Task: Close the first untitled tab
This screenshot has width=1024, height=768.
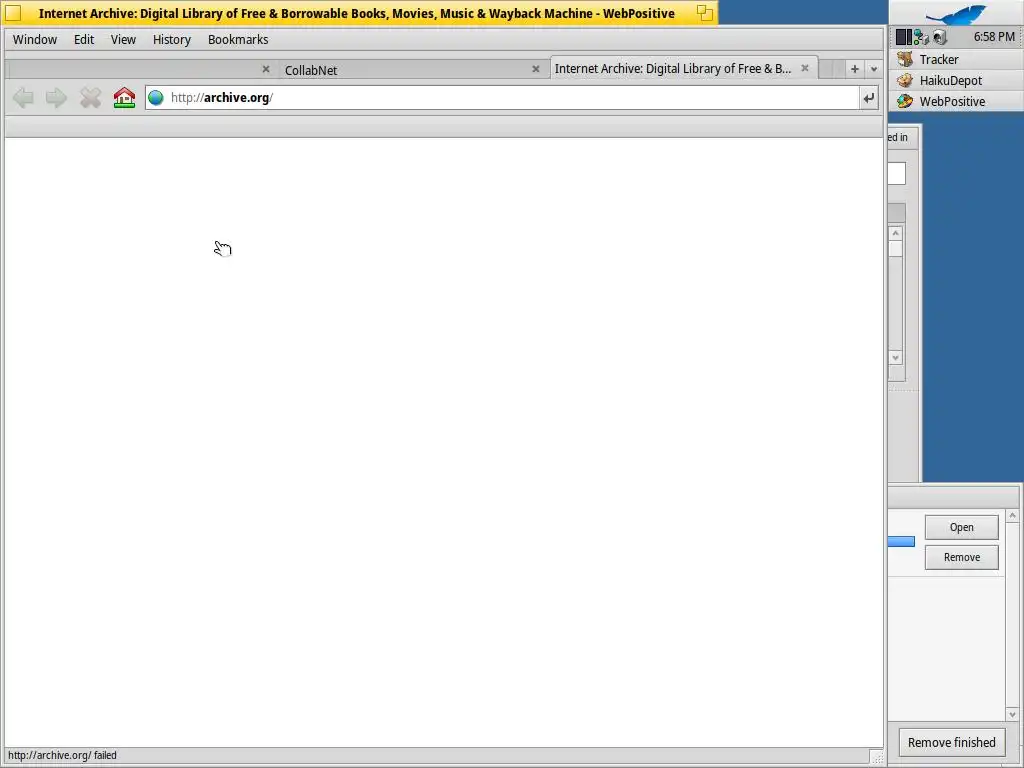Action: [266, 69]
